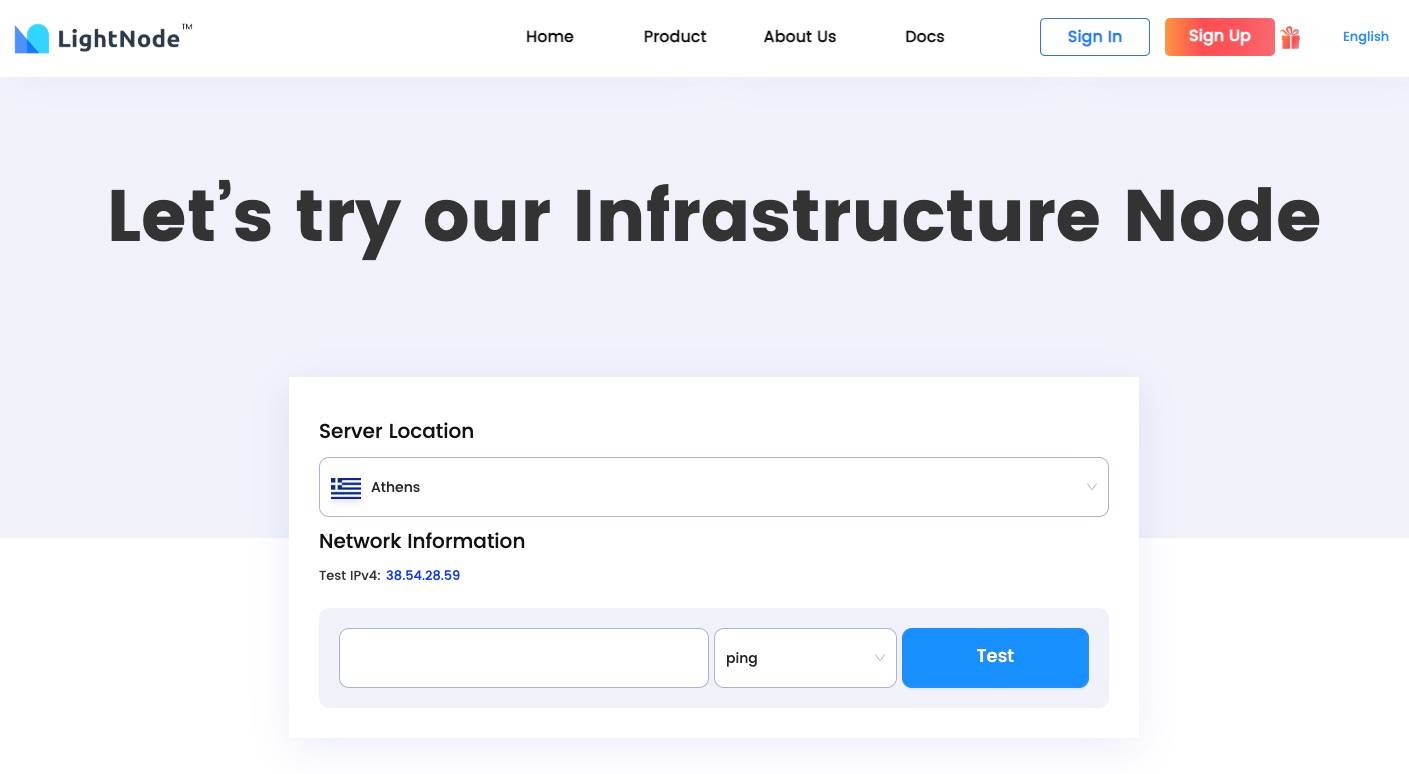Viewport: 1409px width, 774px height.
Task: Open the Docs menu
Action: tap(924, 37)
